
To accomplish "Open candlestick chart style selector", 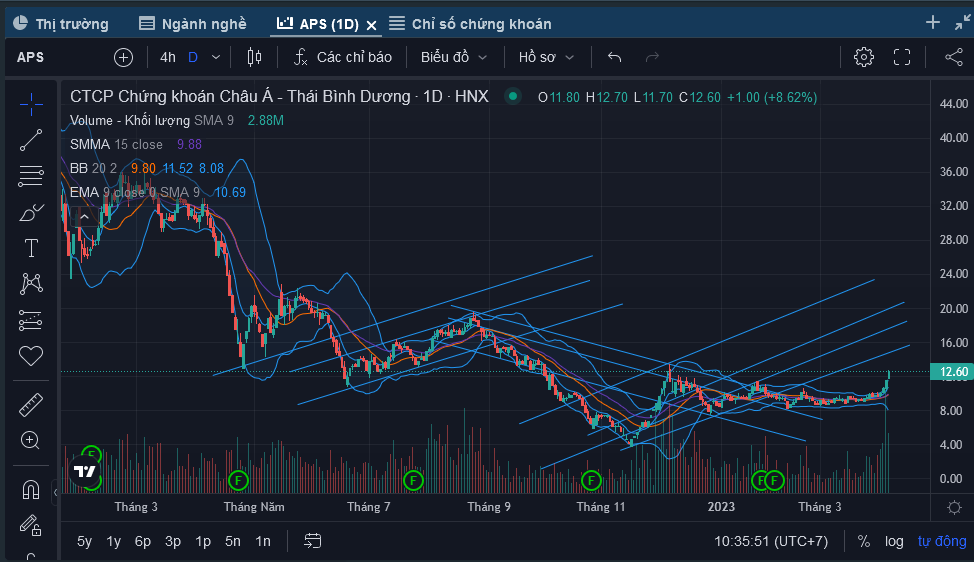I will pos(254,57).
